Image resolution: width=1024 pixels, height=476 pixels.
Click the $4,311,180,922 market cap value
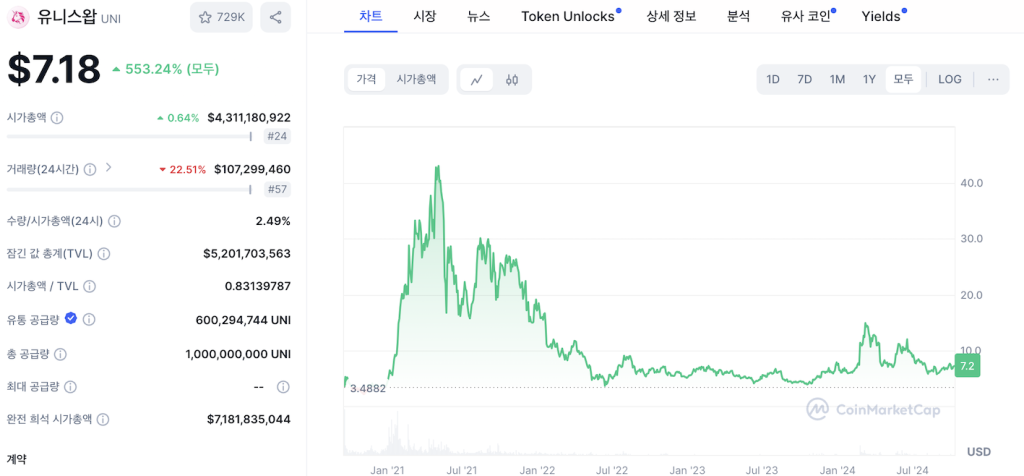click(249, 118)
